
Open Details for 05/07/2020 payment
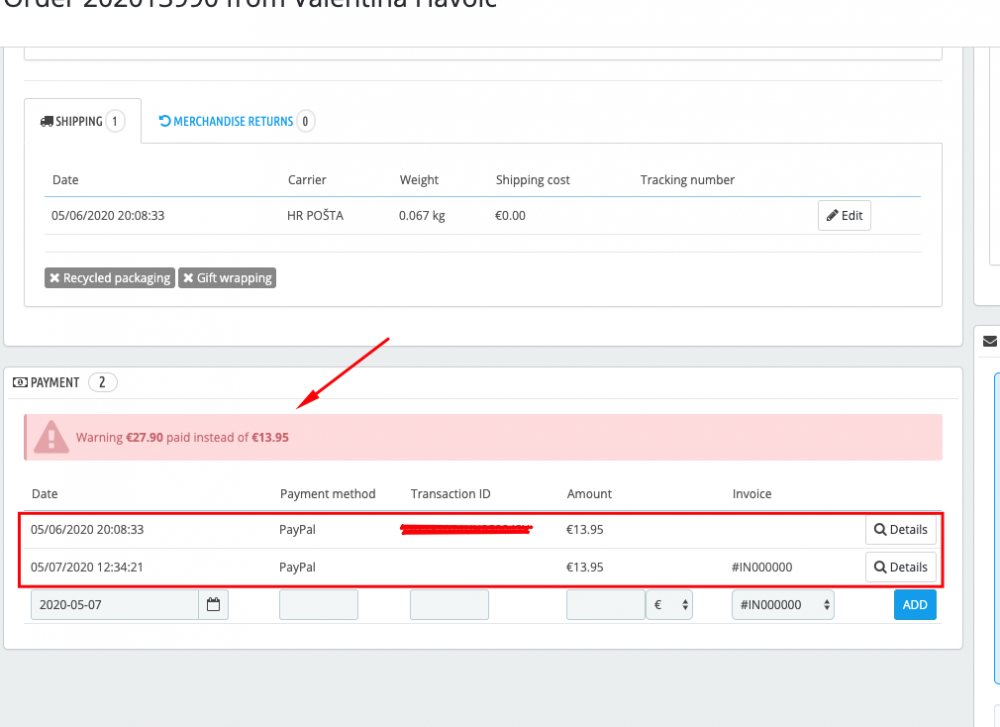tap(901, 567)
